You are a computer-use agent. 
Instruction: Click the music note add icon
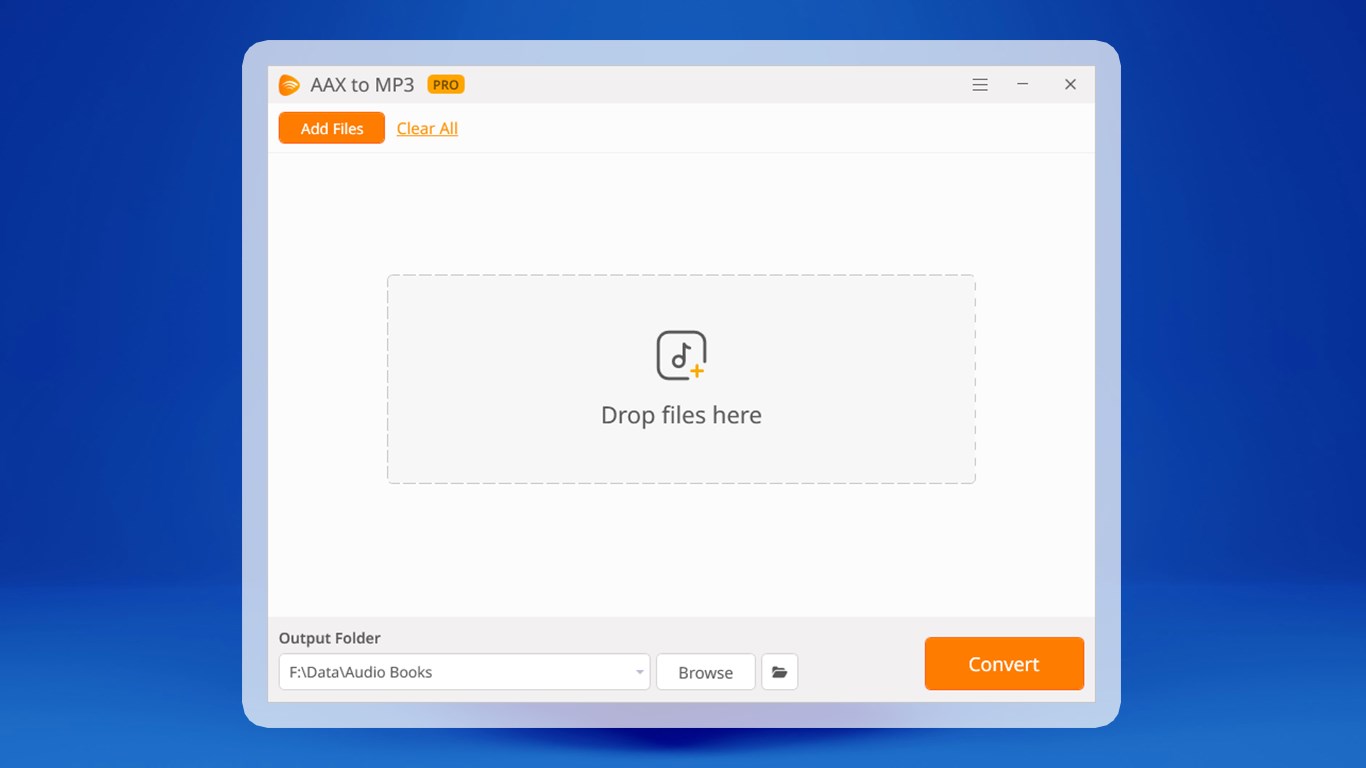[681, 356]
